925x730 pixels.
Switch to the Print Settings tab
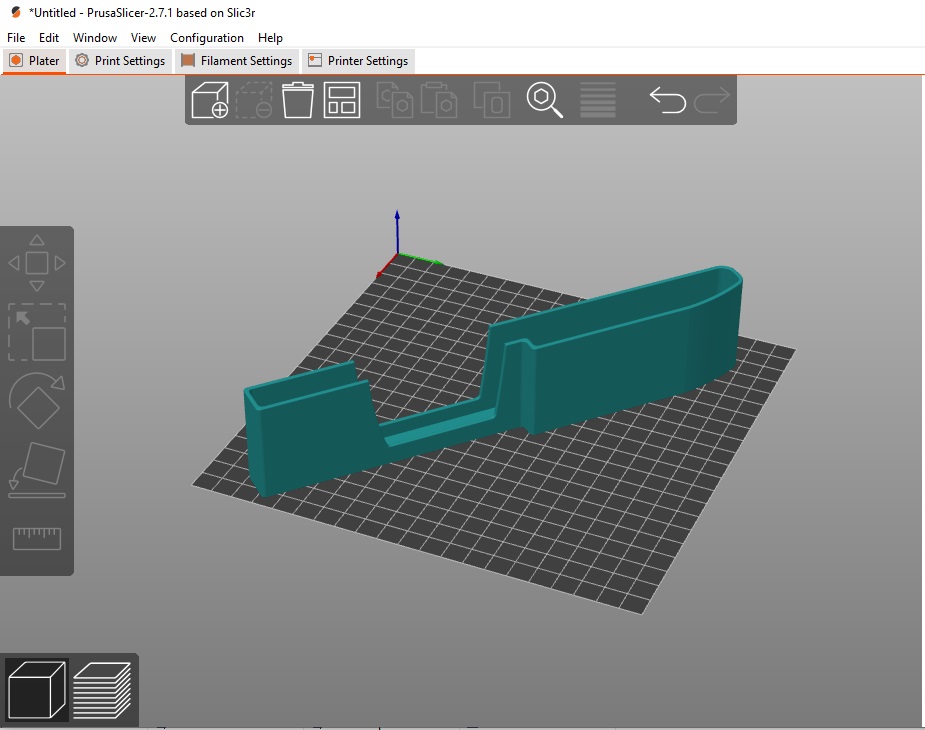click(x=120, y=61)
